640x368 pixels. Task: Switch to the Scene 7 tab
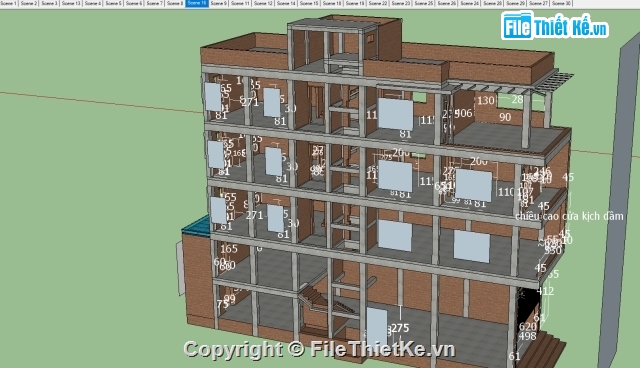[154, 3]
